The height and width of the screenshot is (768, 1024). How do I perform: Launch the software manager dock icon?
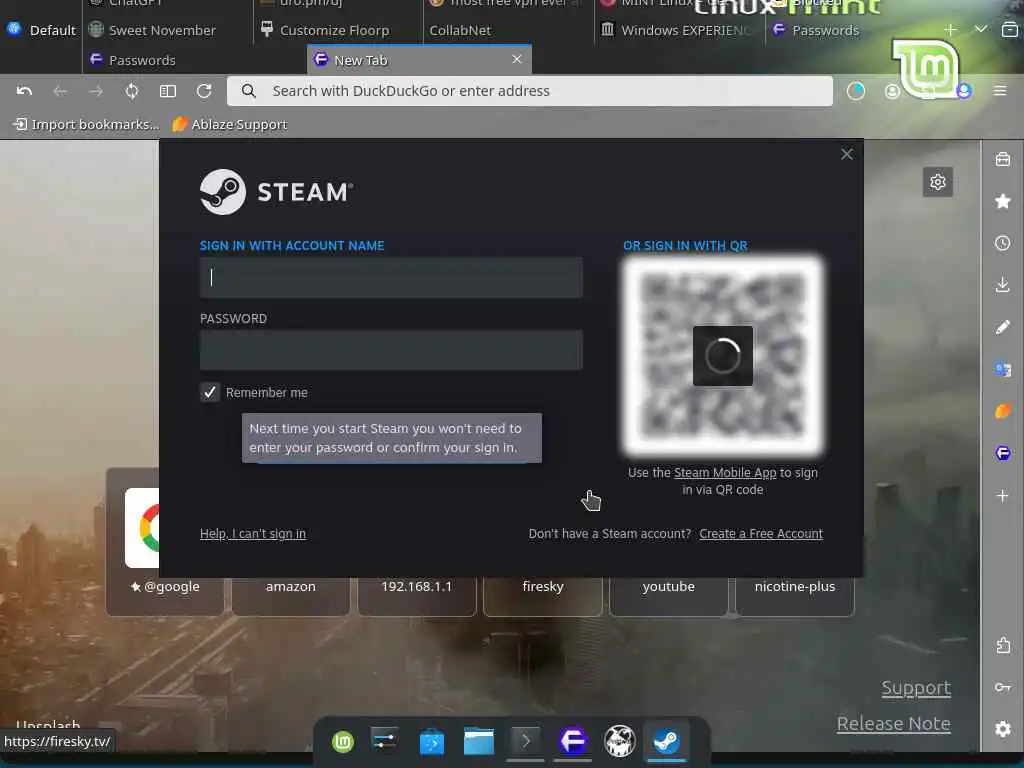pos(431,741)
